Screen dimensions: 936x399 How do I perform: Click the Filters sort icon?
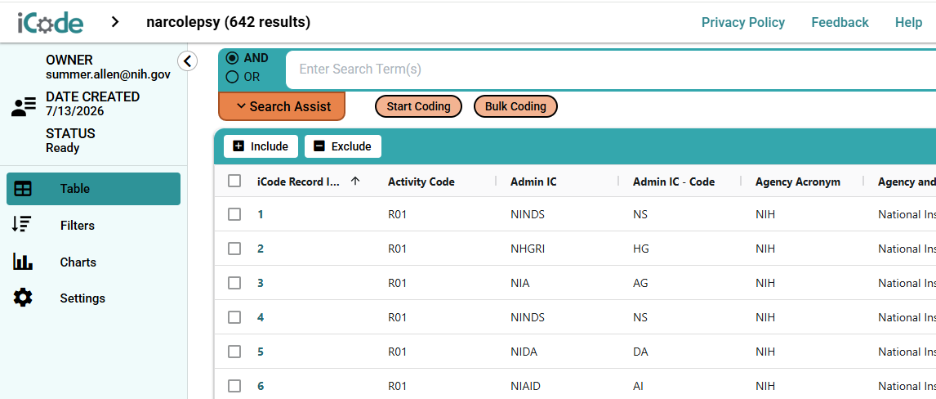(x=22, y=225)
